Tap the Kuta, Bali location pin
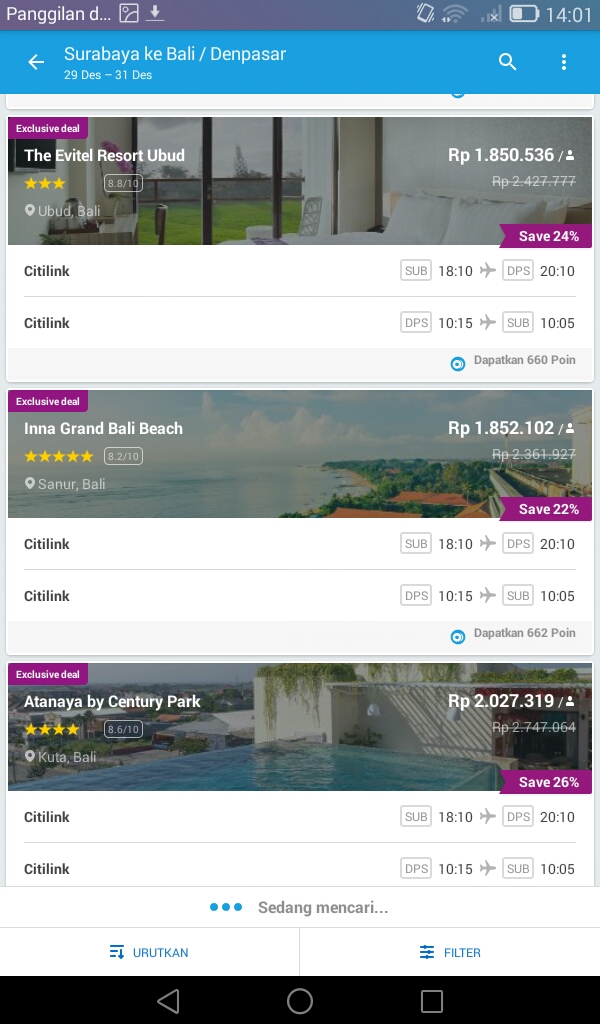600x1024 pixels. tap(30, 757)
